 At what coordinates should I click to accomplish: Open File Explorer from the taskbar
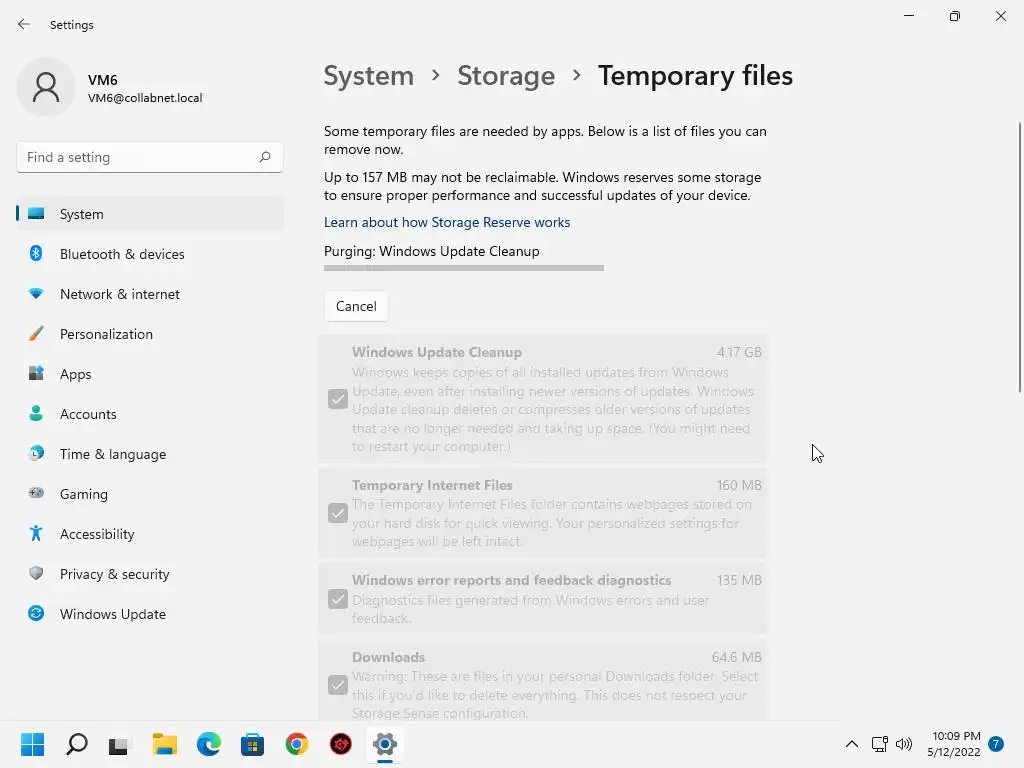[x=164, y=744]
